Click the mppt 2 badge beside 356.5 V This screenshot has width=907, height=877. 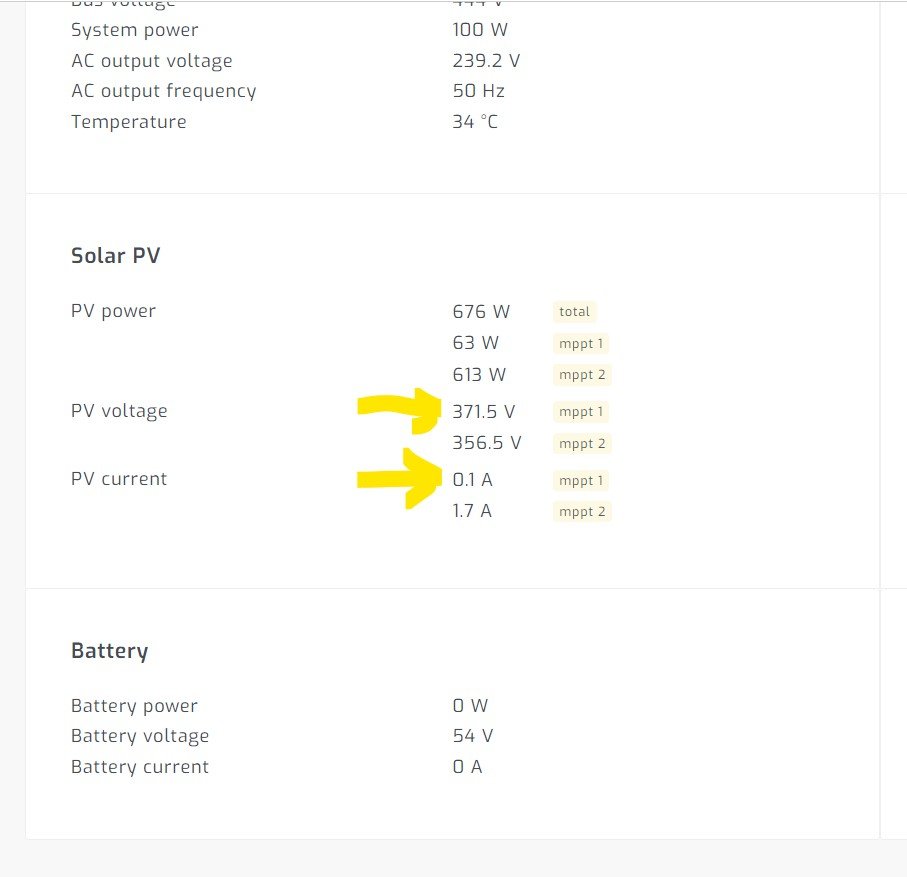tap(582, 443)
